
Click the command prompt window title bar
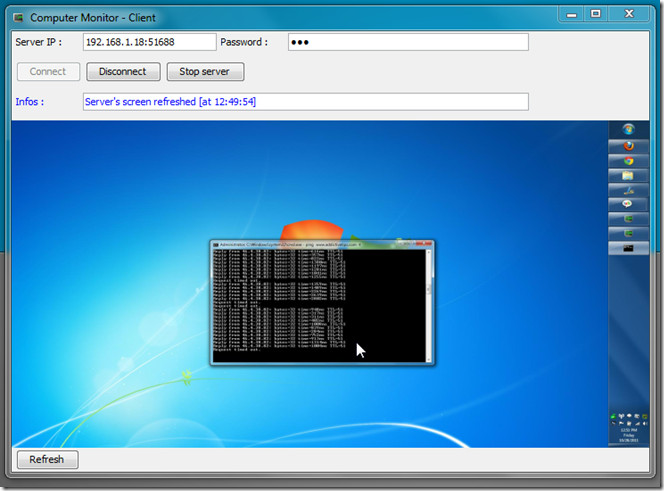point(300,244)
